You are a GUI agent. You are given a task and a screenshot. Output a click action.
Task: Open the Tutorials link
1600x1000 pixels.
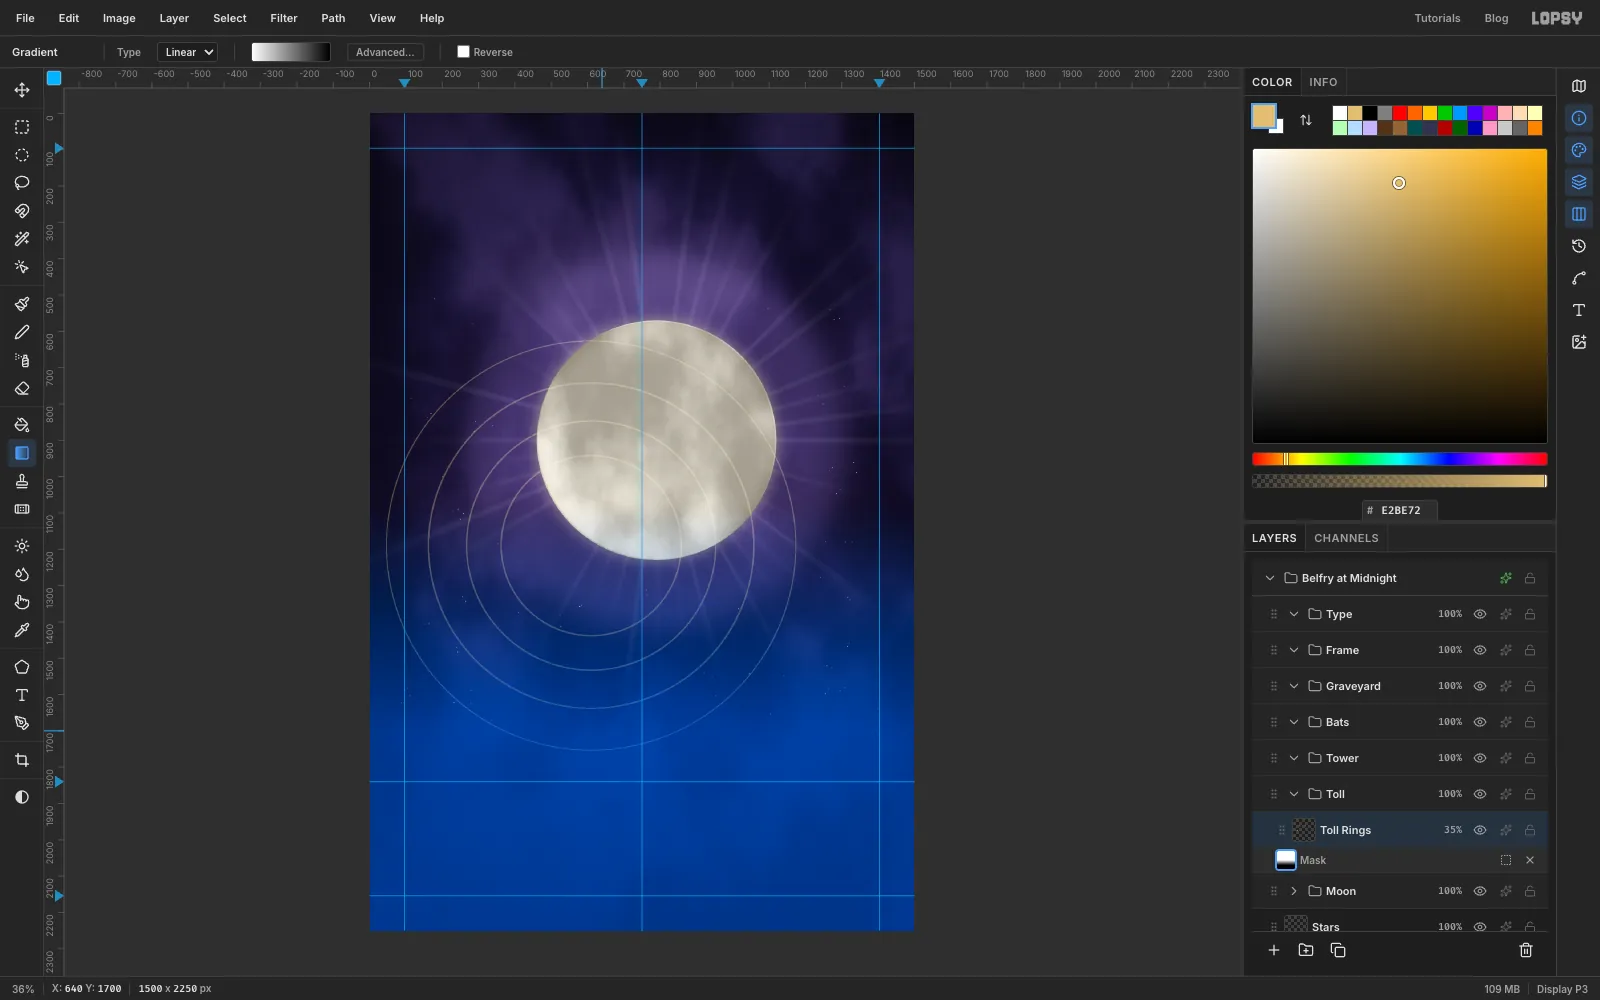click(1437, 18)
